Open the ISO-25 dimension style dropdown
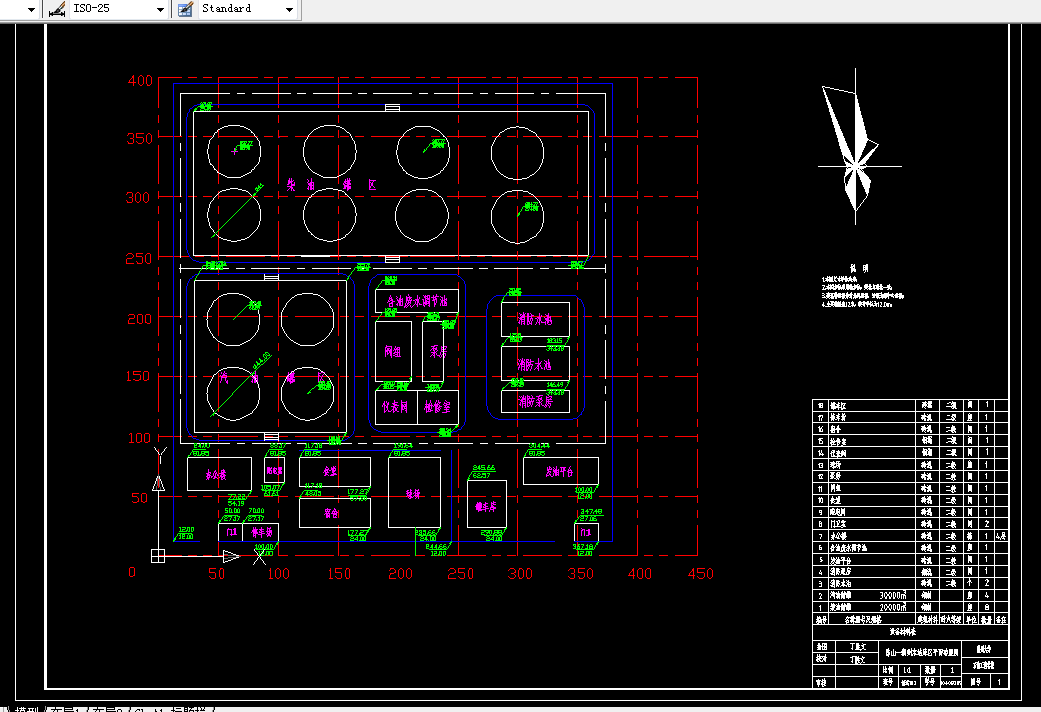Screen dimensions: 1041x712 160,9
